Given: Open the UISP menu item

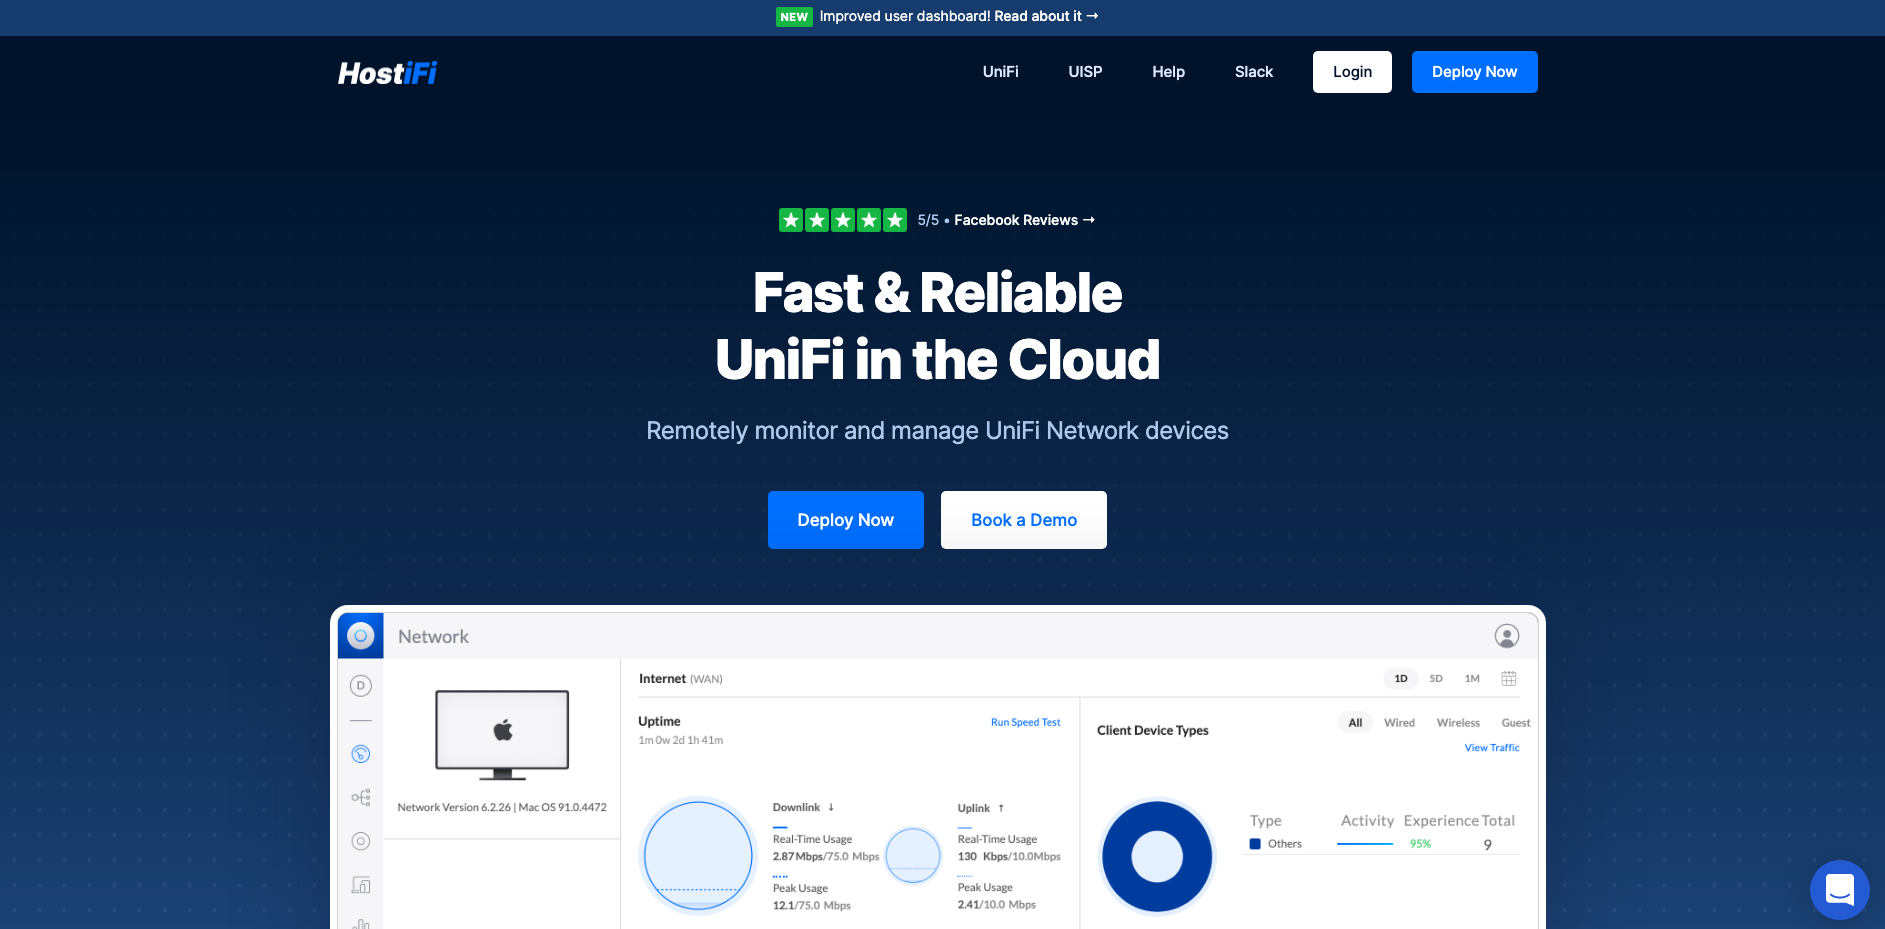Looking at the screenshot, I should point(1085,72).
